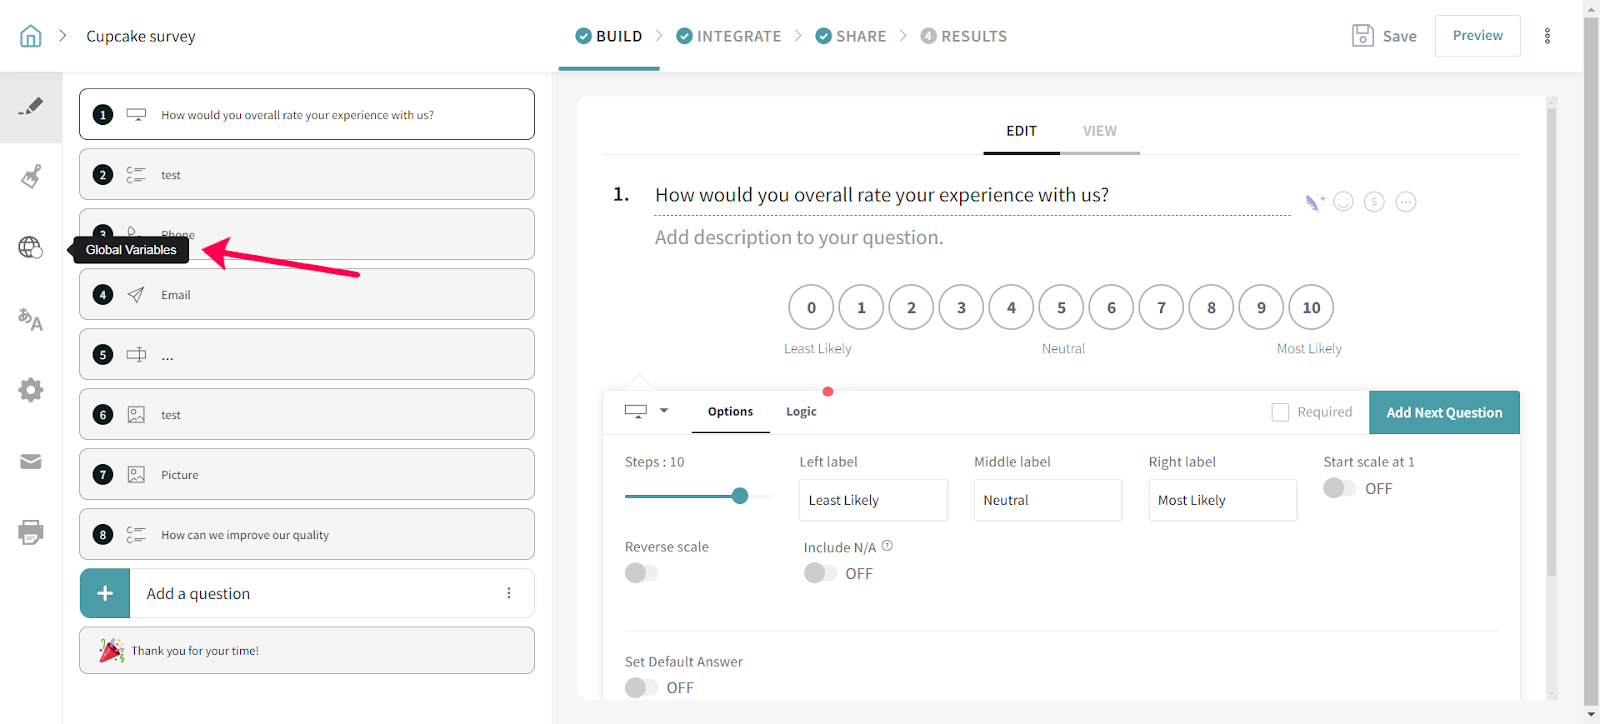Click the Left label input field
The height and width of the screenshot is (724, 1600).
[x=872, y=500]
